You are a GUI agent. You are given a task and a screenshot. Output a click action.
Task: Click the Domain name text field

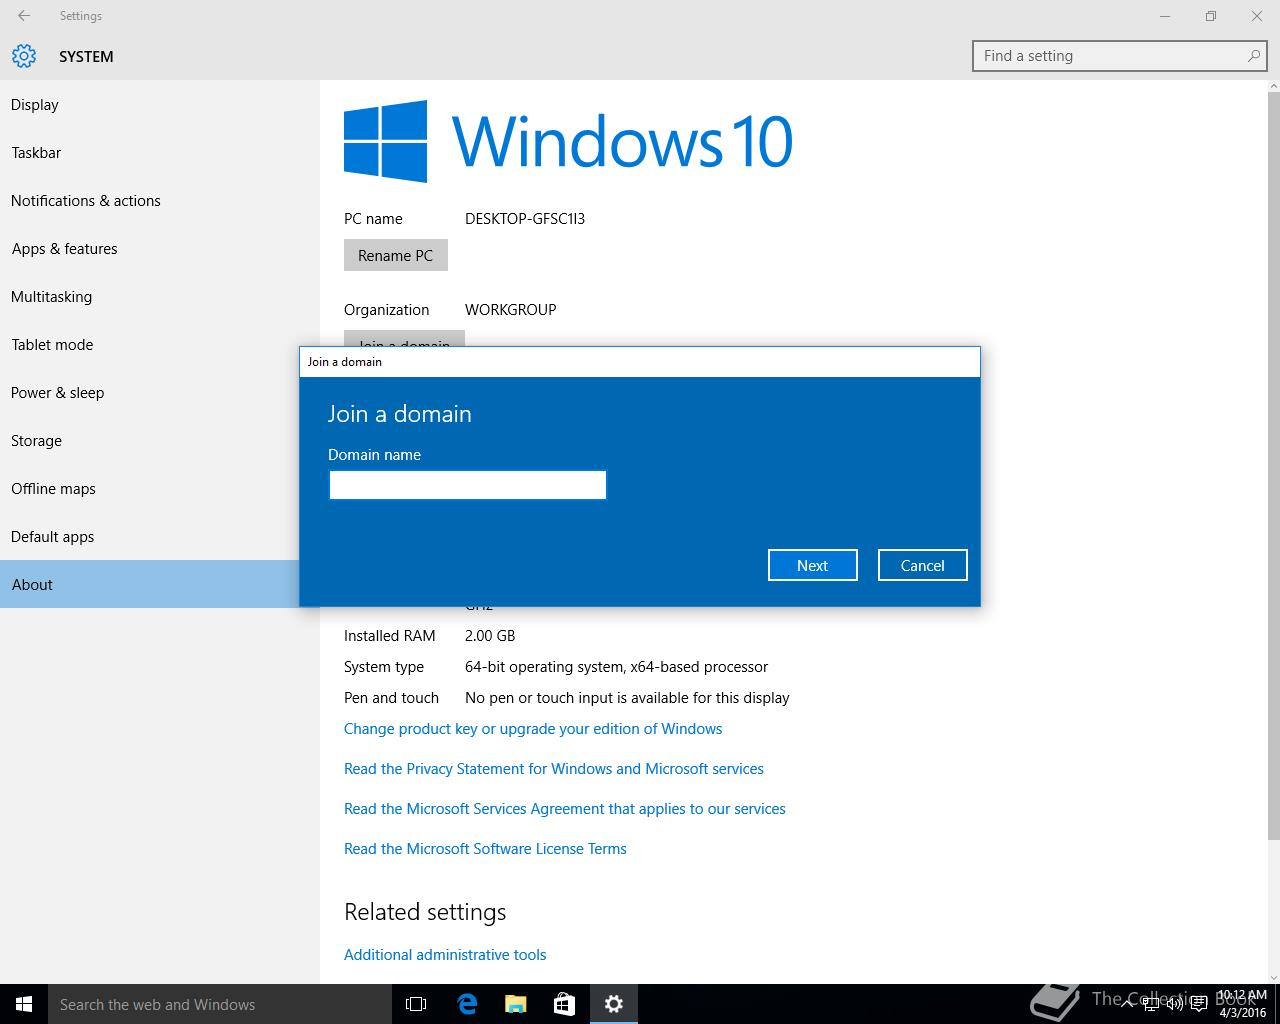(x=467, y=485)
